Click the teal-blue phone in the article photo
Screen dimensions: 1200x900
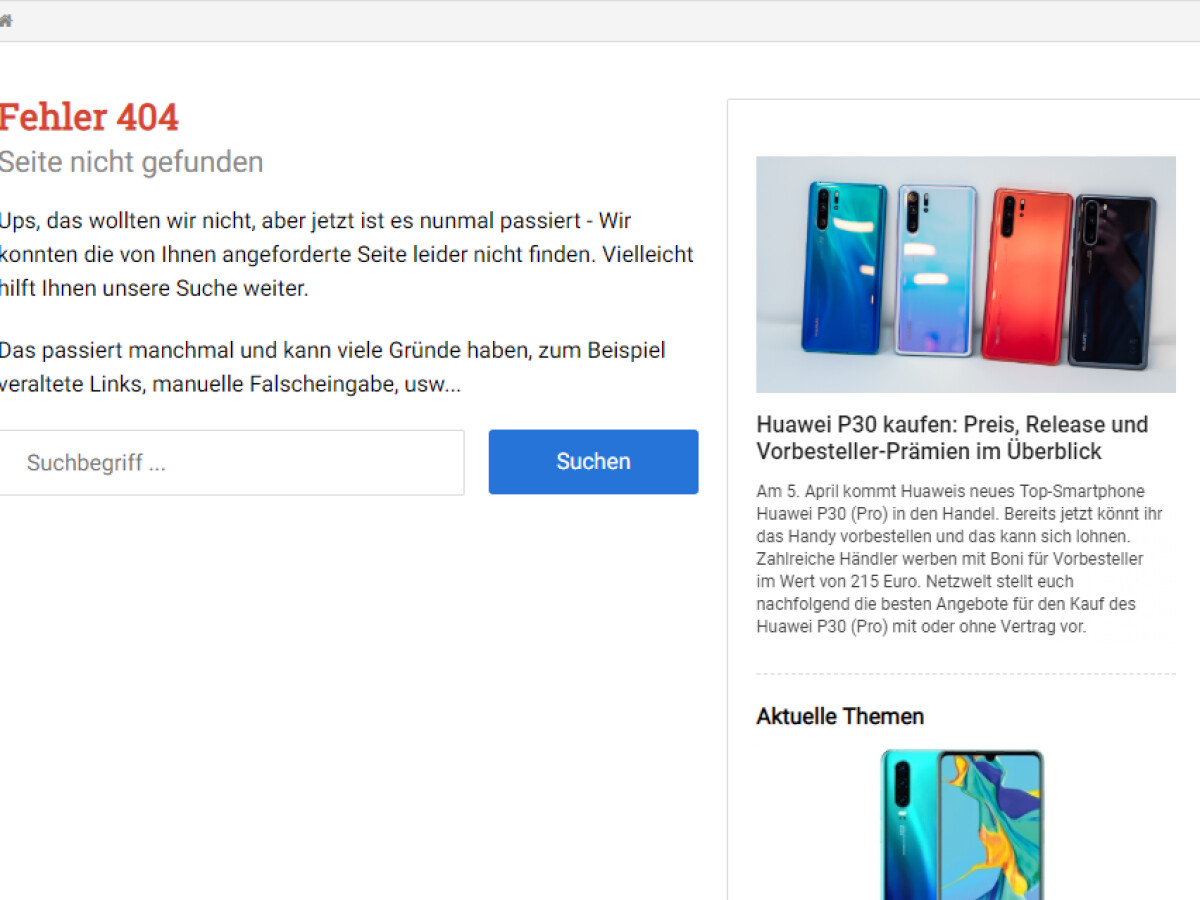click(x=847, y=266)
